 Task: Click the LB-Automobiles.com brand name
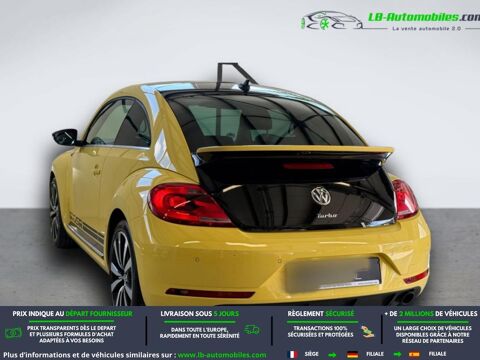(423, 17)
